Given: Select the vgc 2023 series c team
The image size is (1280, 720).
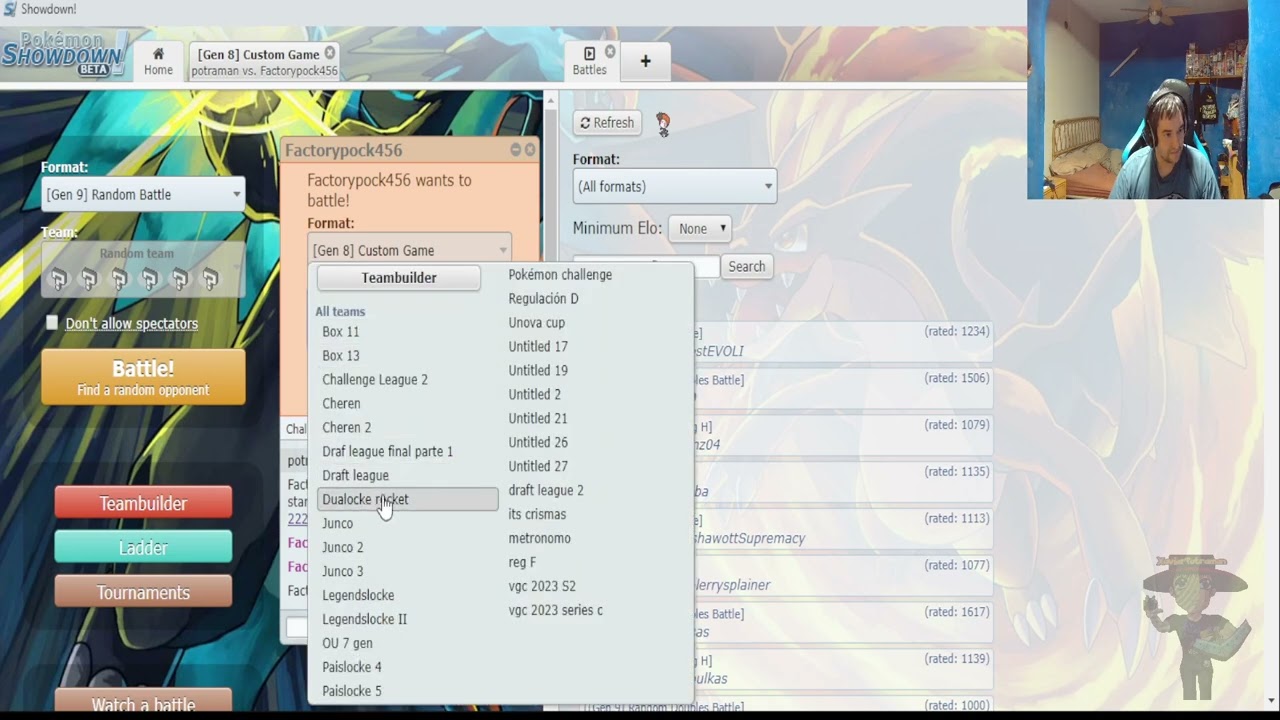Looking at the screenshot, I should [x=594, y=611].
